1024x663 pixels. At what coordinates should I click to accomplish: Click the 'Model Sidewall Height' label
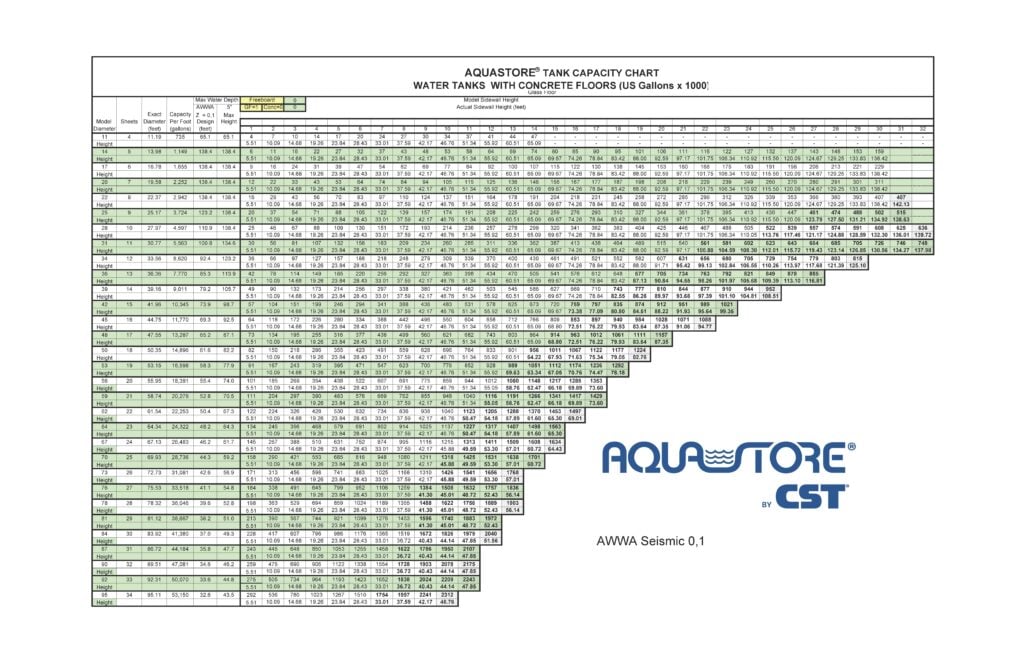tap(491, 100)
